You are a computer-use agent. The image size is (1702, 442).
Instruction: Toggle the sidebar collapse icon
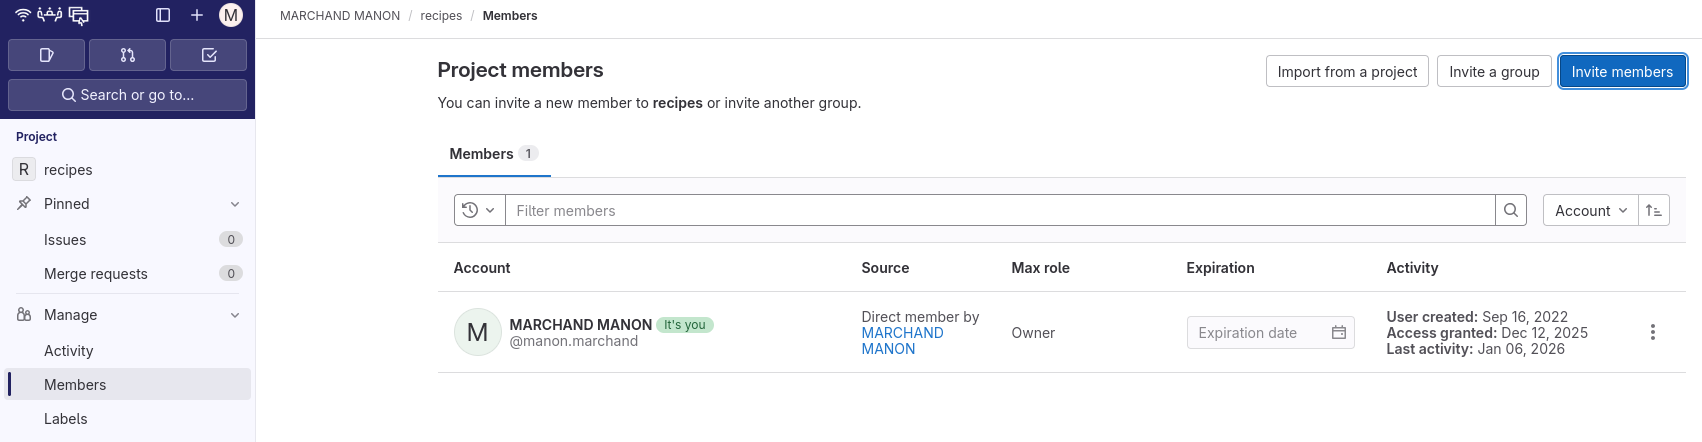pyautogui.click(x=163, y=15)
